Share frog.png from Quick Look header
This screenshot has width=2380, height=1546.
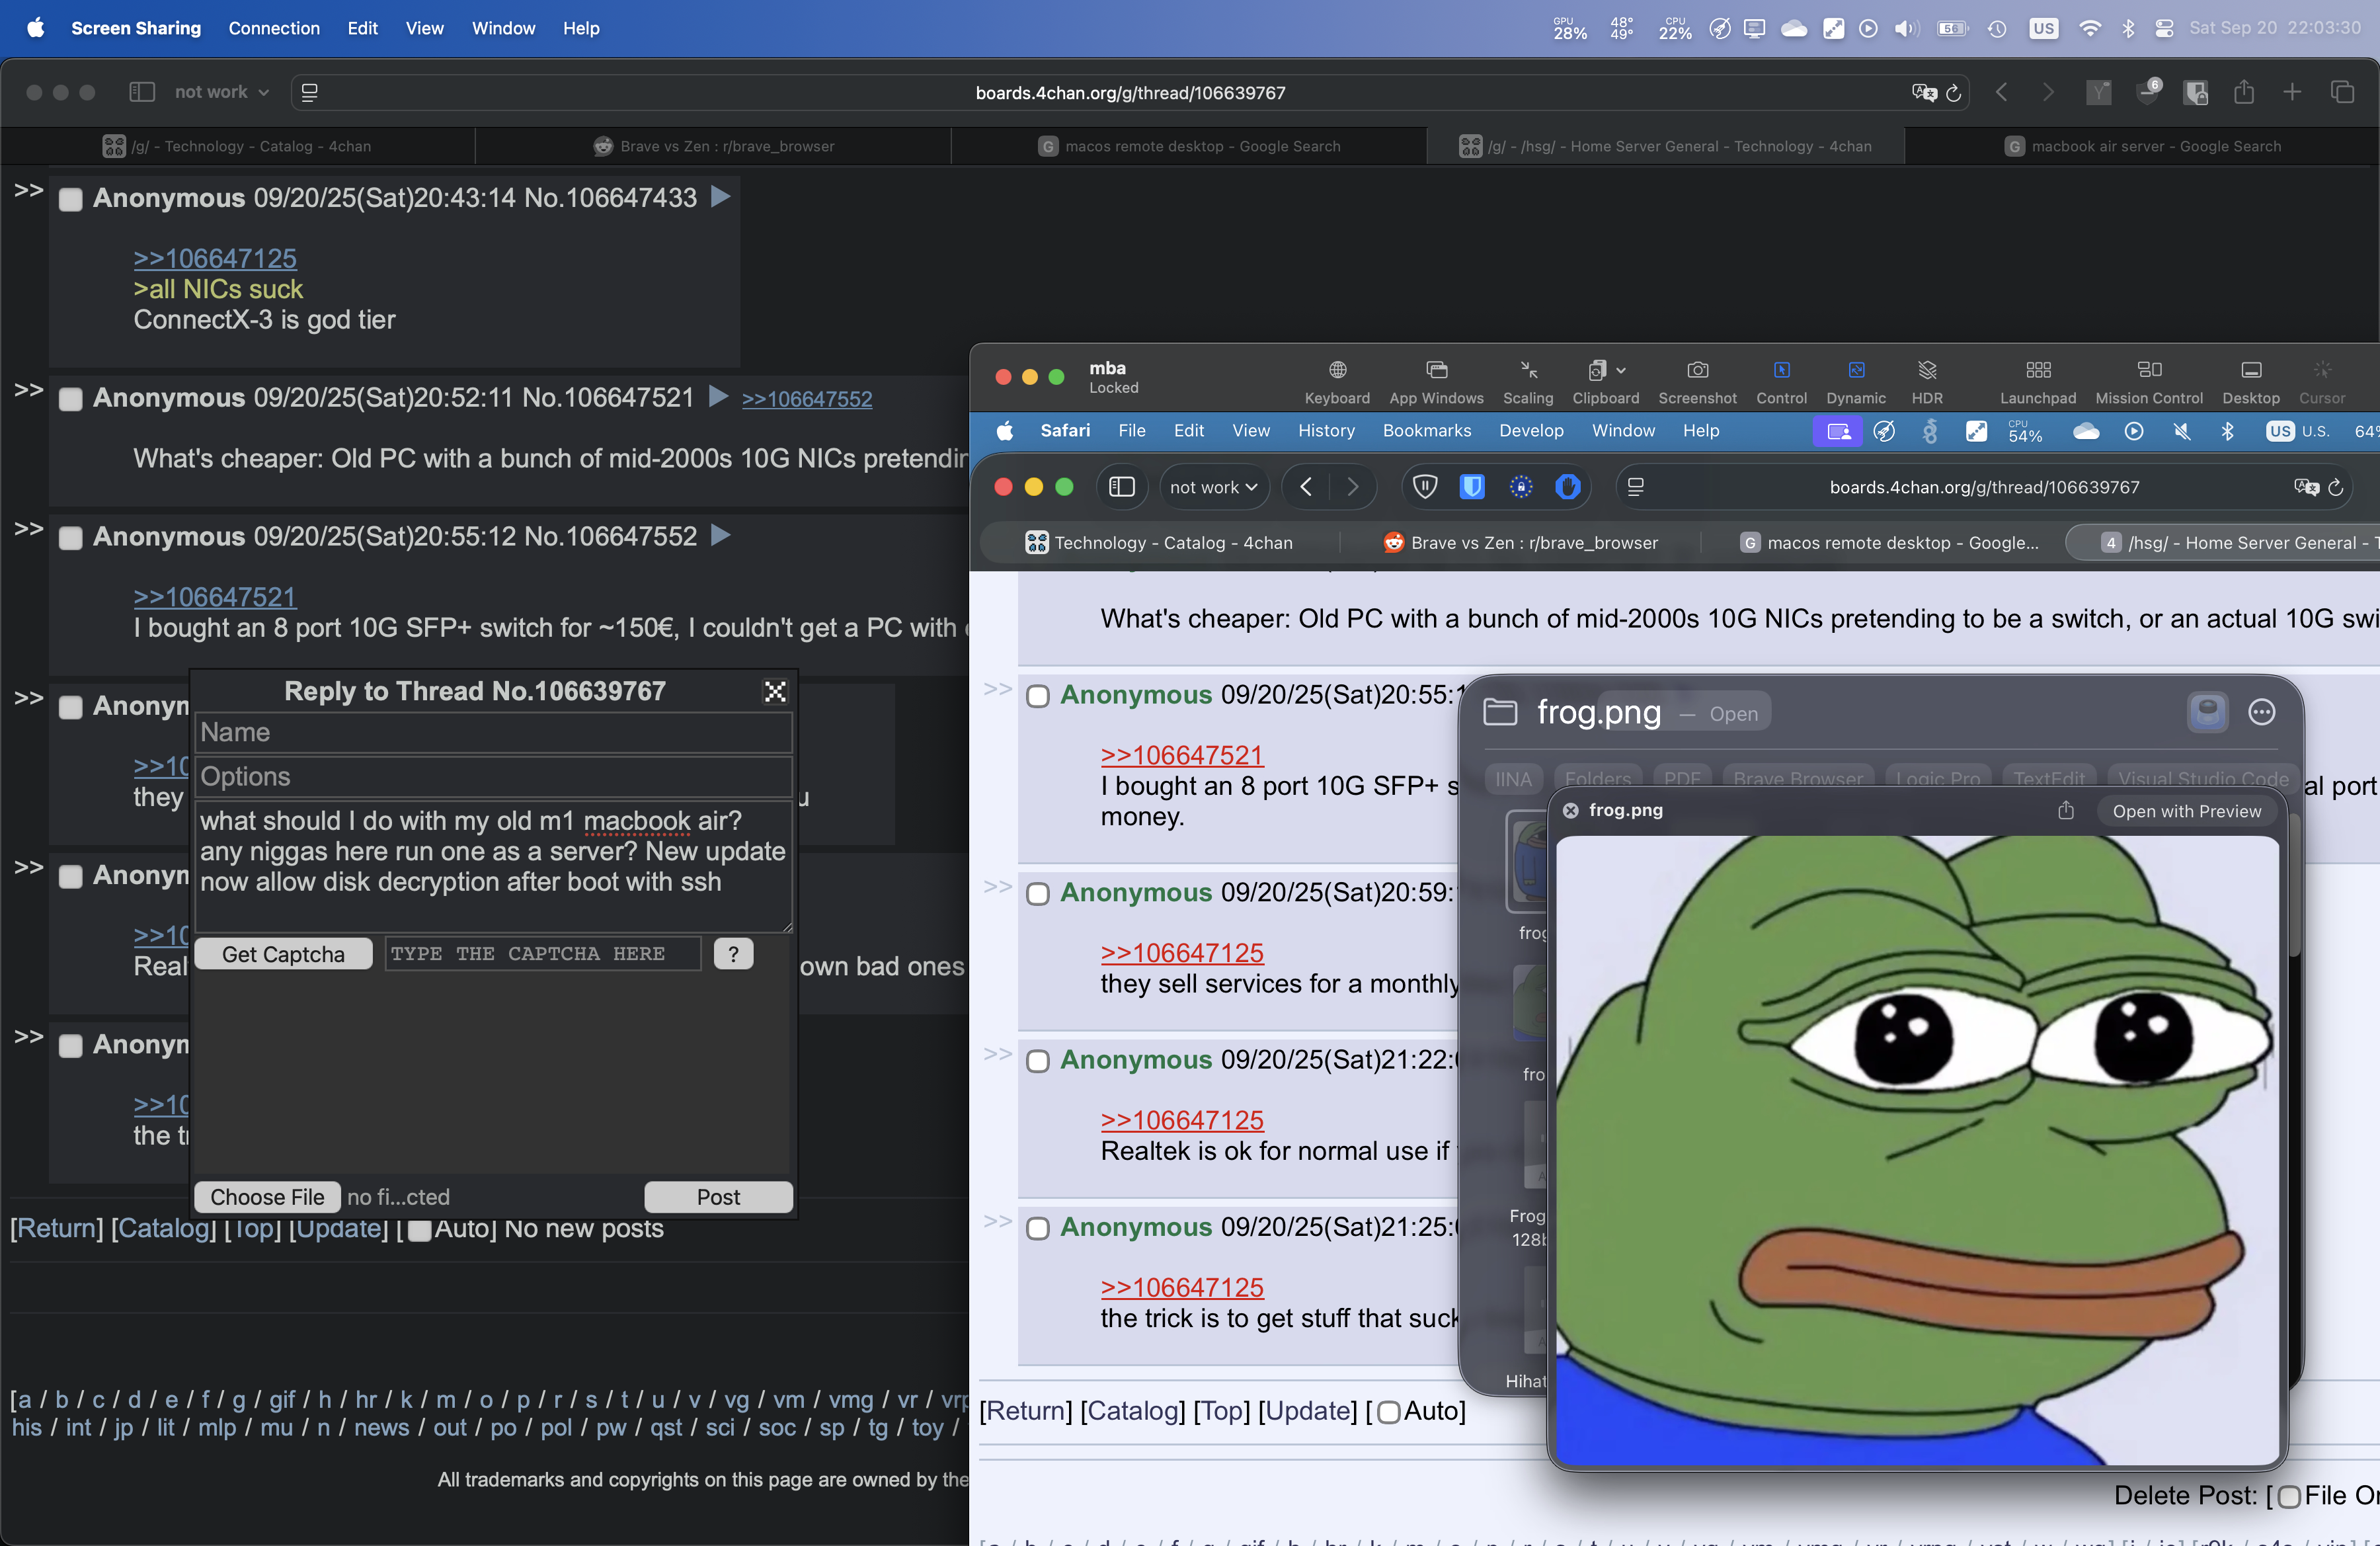click(2066, 811)
